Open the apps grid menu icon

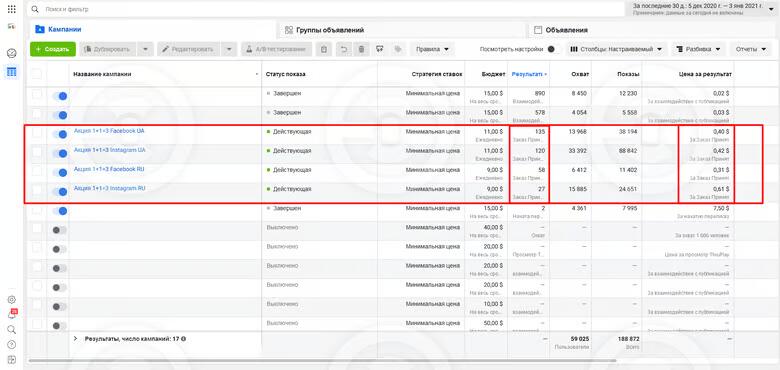pyautogui.click(x=12, y=9)
